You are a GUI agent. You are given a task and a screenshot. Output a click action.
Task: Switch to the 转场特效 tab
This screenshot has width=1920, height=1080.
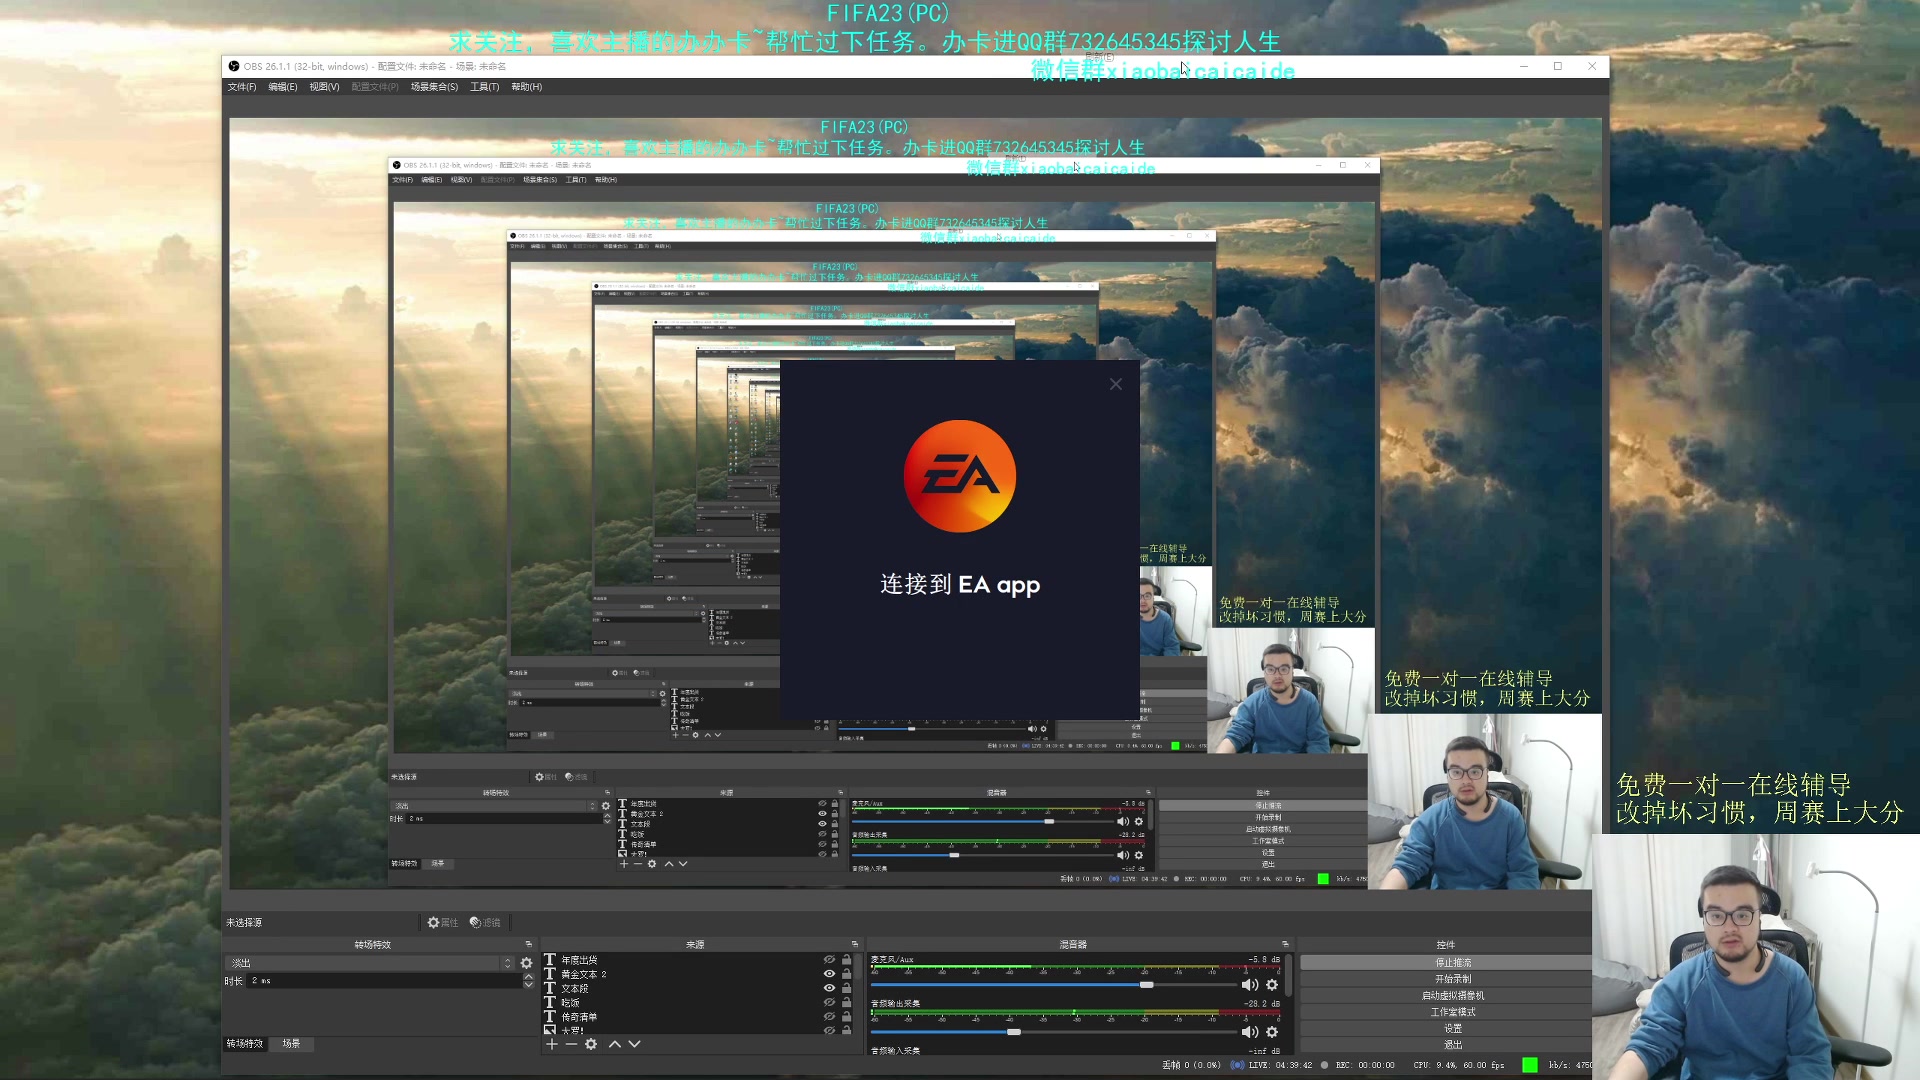[x=245, y=1044]
